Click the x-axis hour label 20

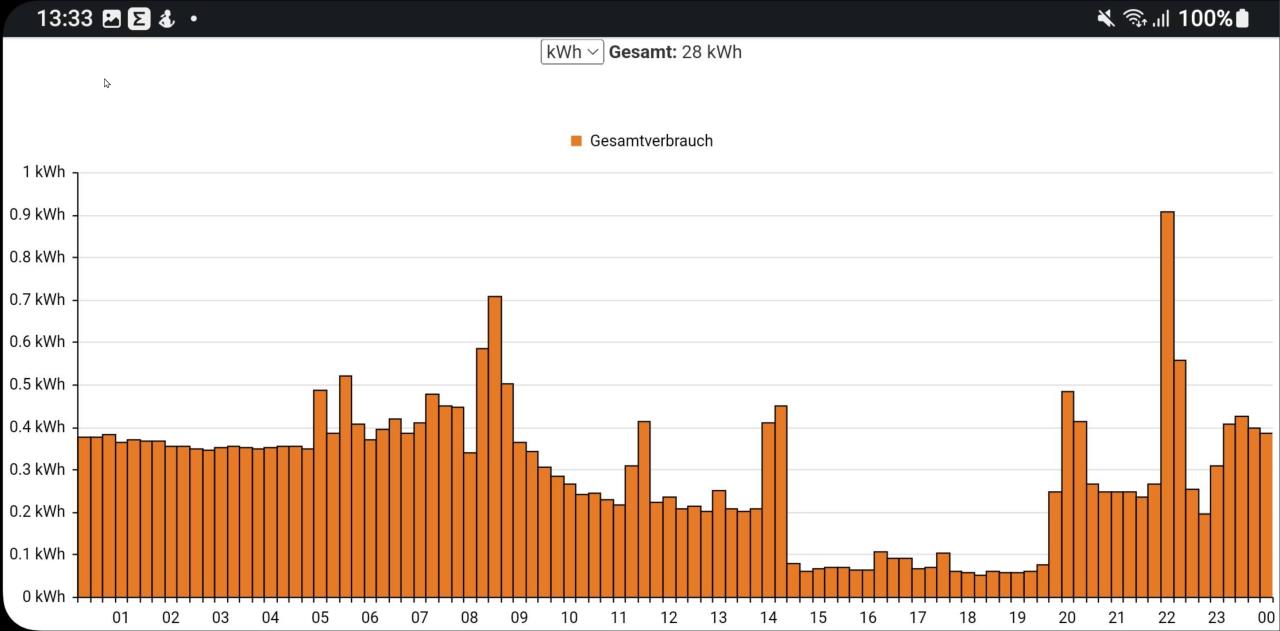pyautogui.click(x=1067, y=618)
